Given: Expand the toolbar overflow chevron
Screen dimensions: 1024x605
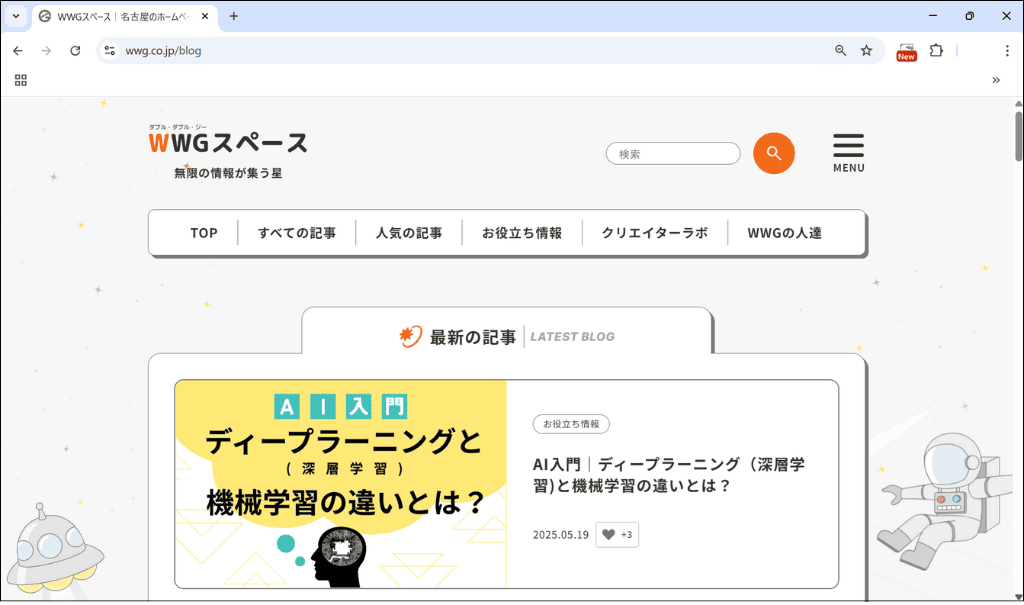Looking at the screenshot, I should [995, 80].
